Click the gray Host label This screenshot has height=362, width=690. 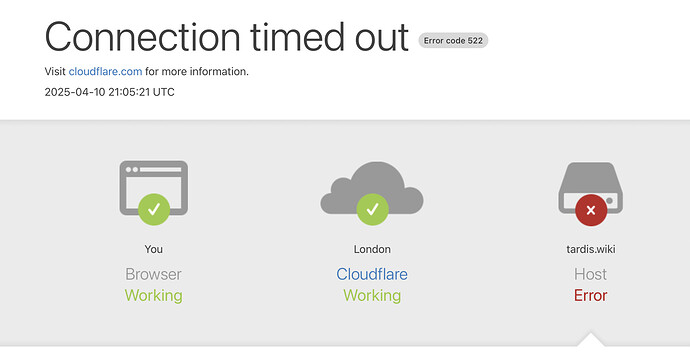point(591,274)
